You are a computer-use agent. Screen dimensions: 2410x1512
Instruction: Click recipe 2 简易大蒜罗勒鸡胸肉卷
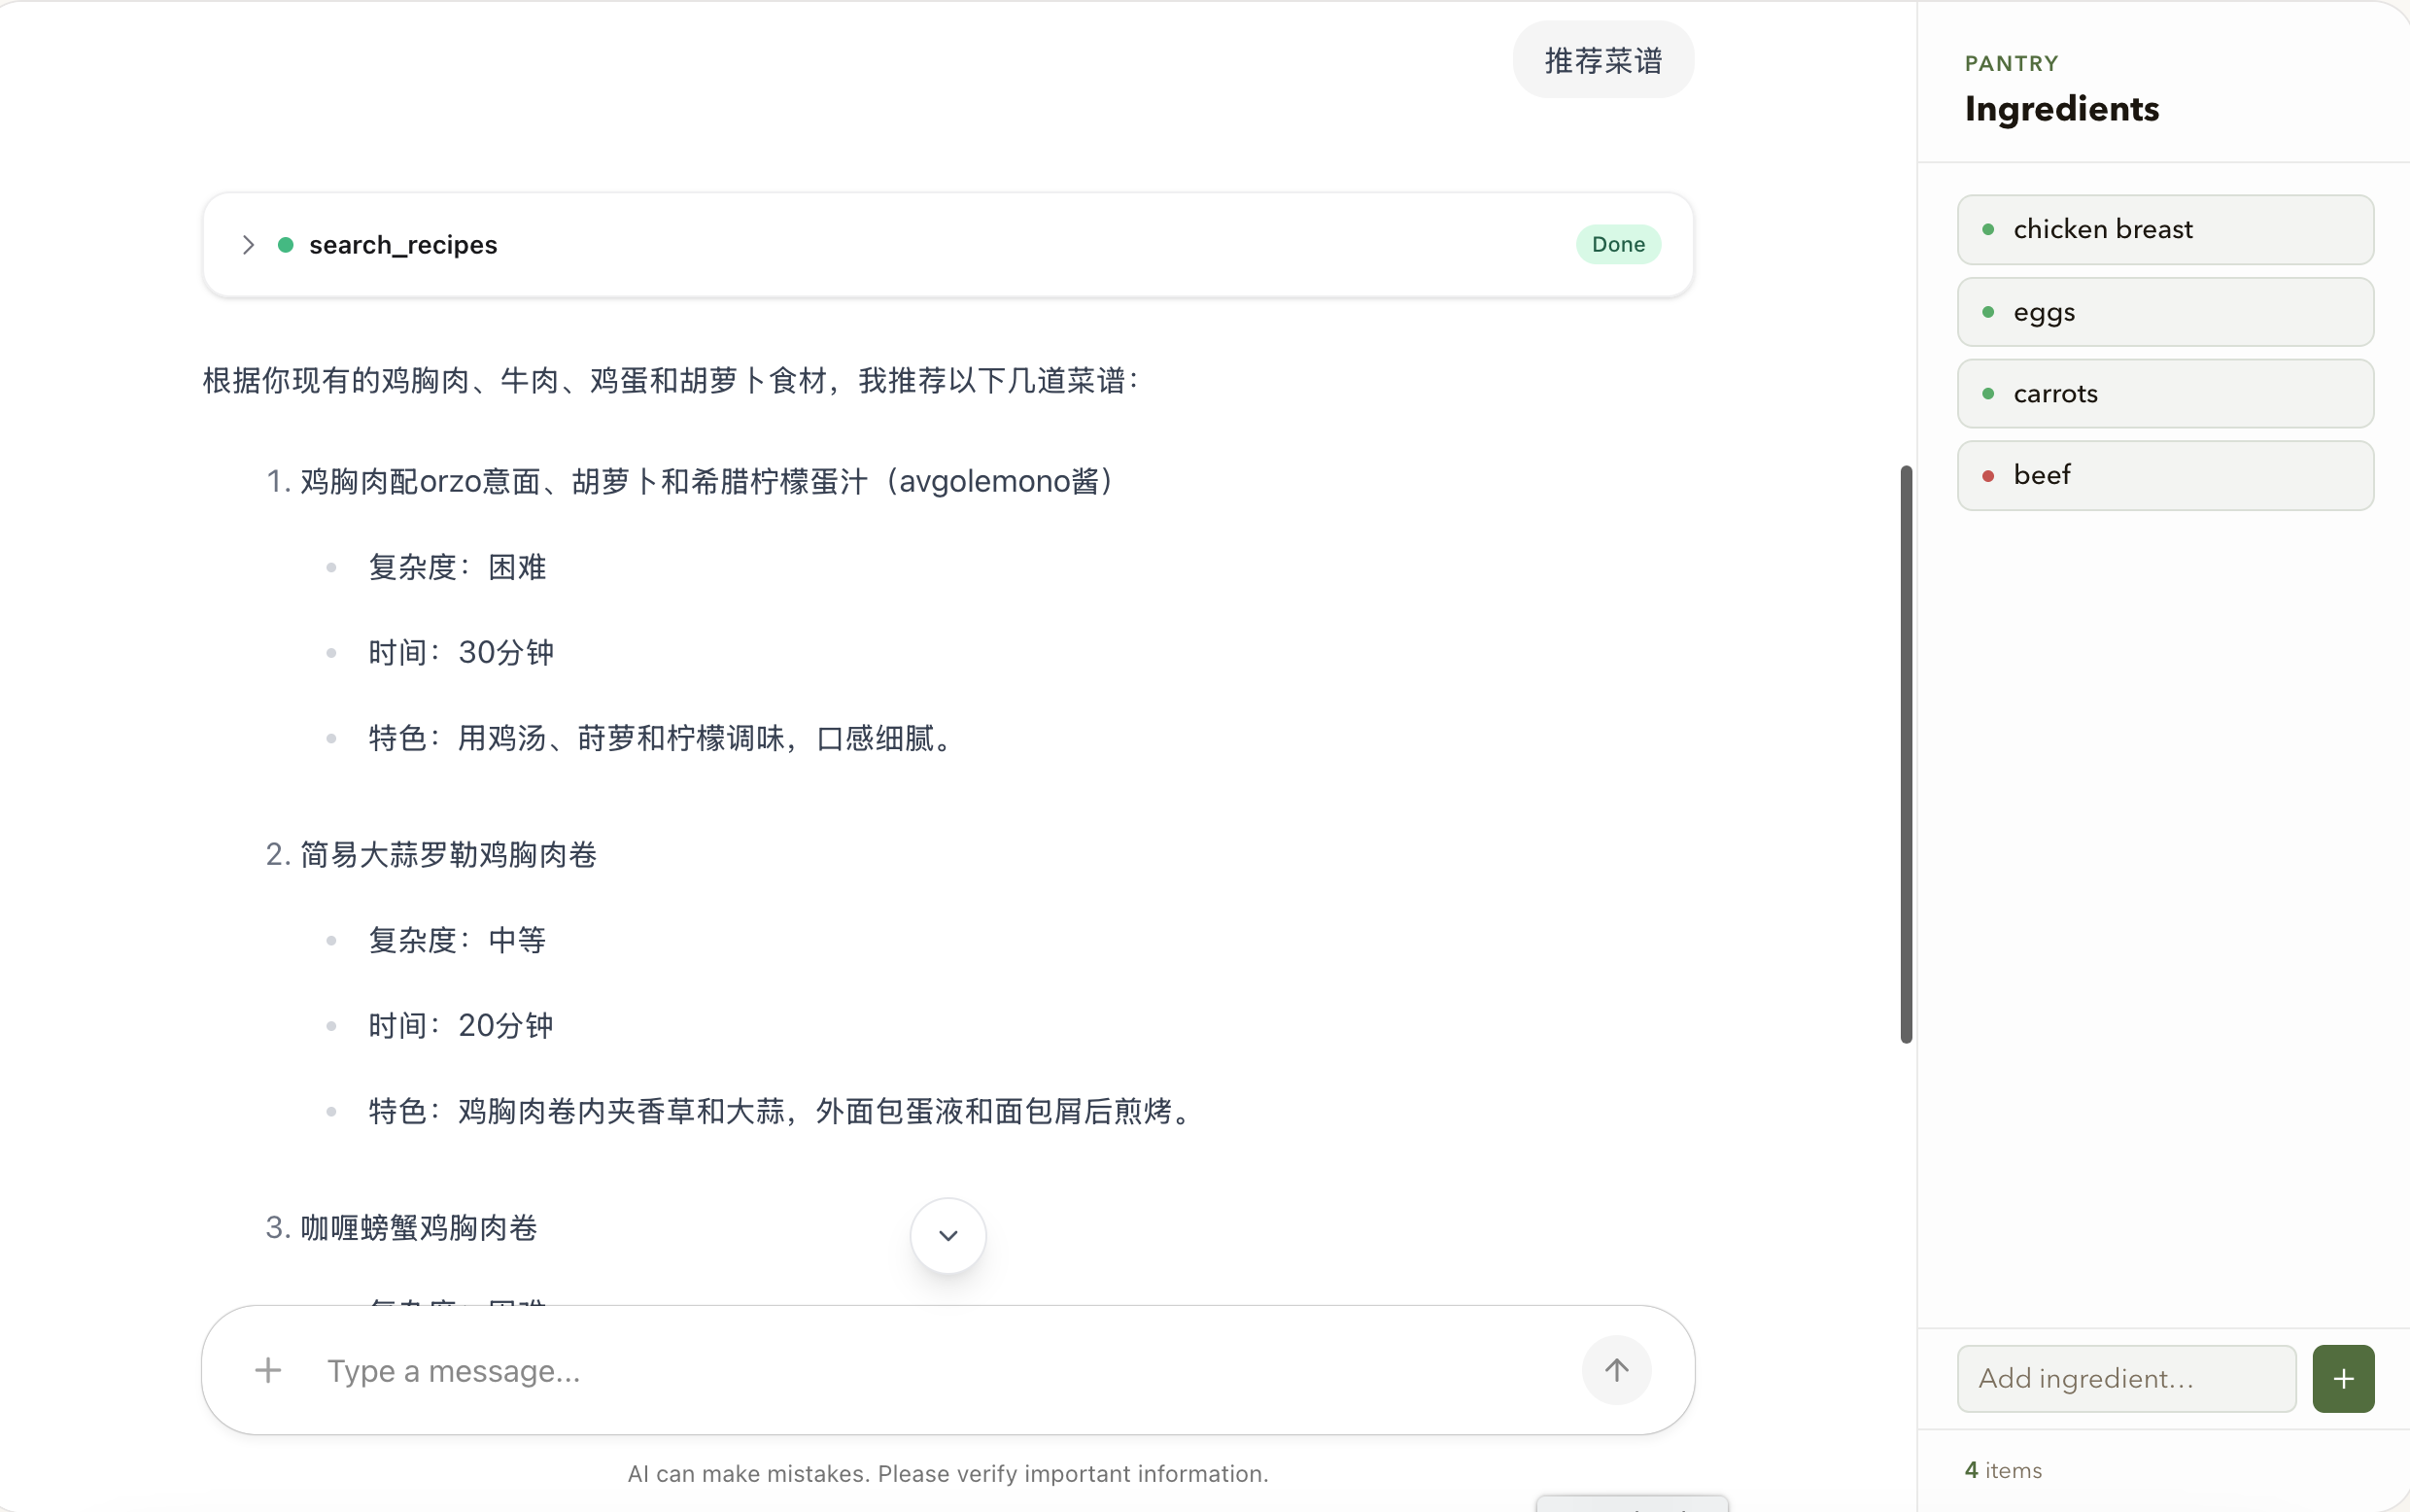tap(448, 855)
